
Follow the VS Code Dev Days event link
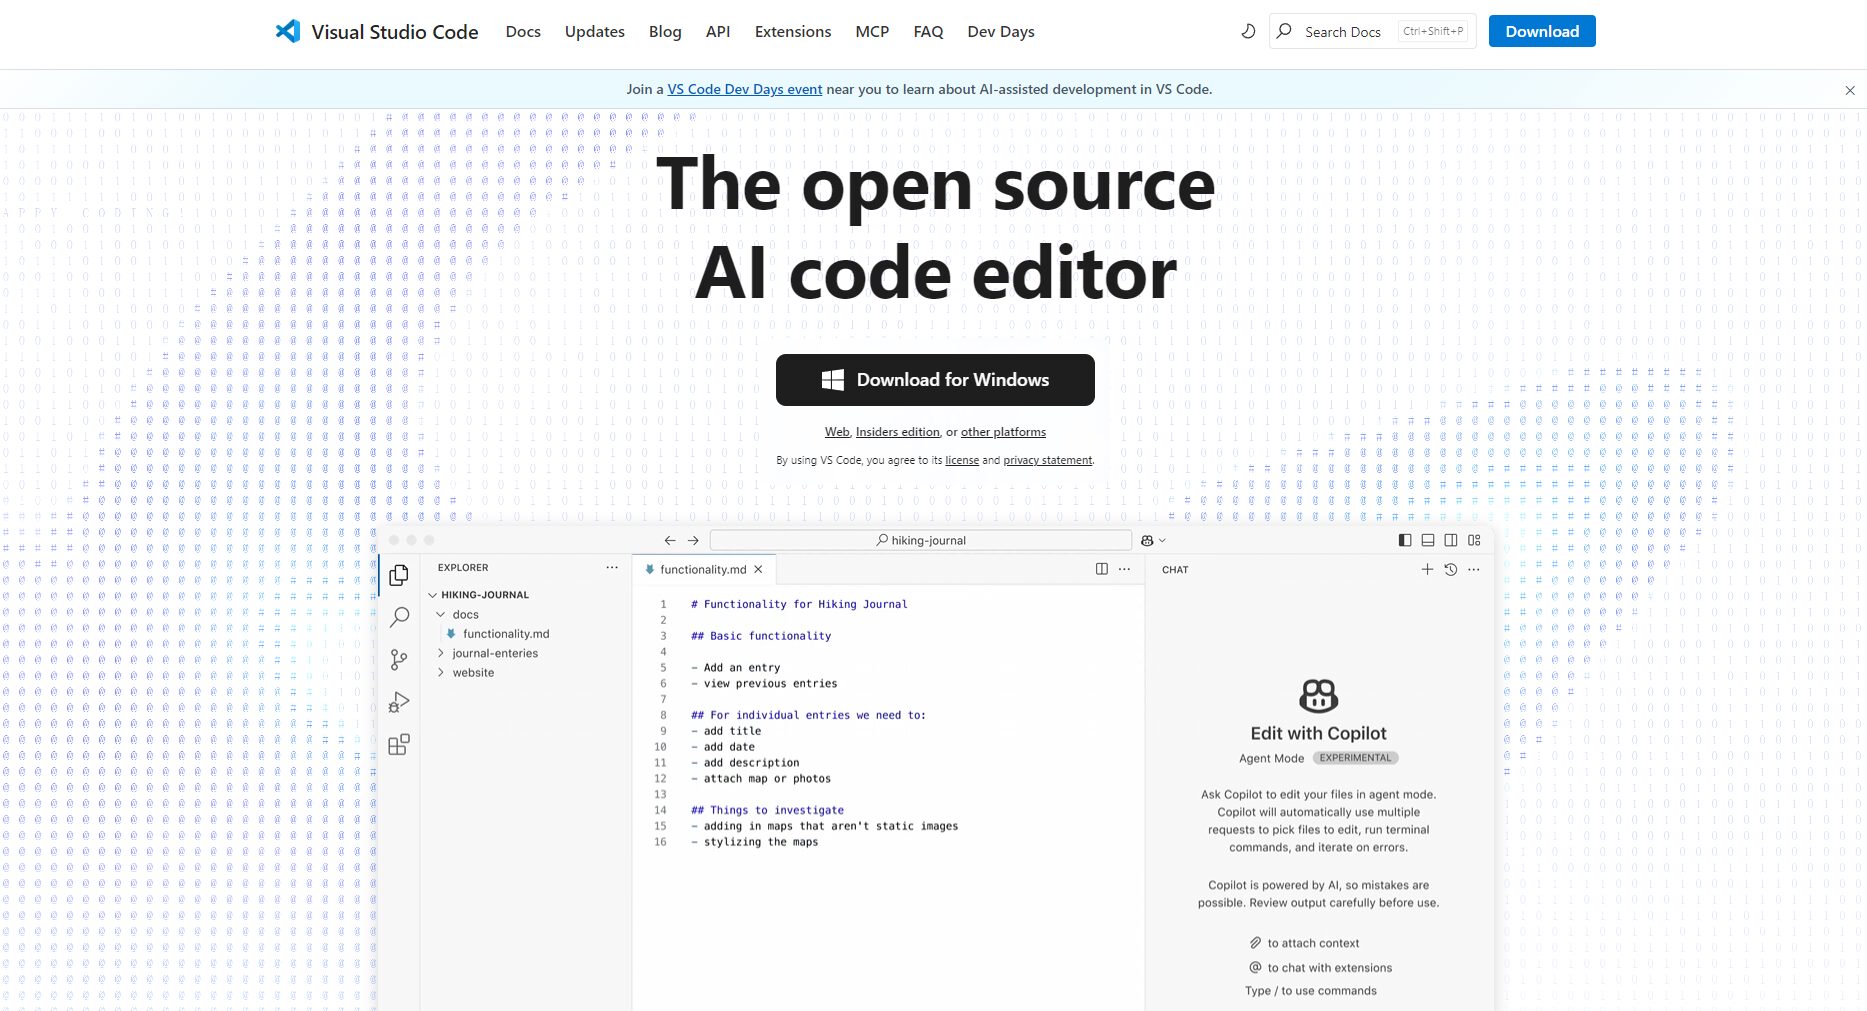pyautogui.click(x=745, y=89)
